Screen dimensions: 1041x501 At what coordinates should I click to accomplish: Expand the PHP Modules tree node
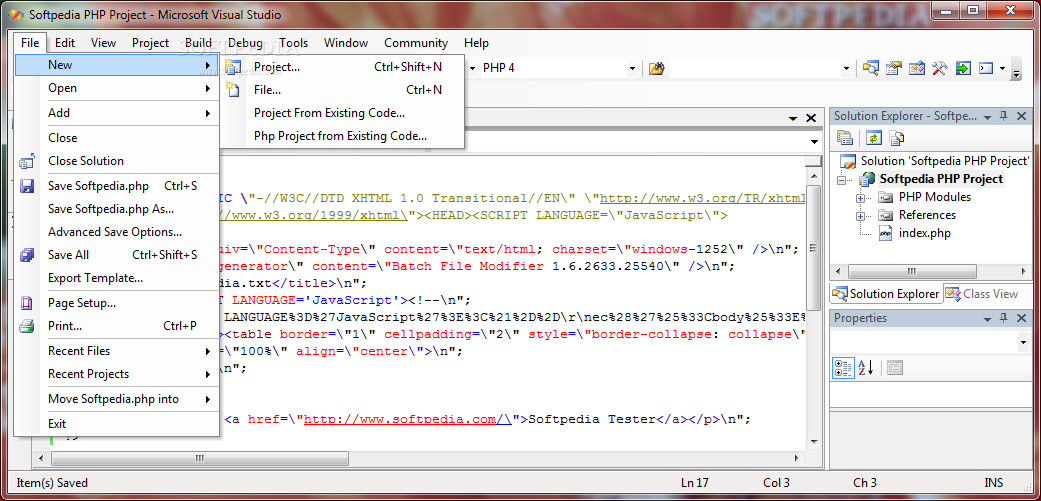click(x=861, y=198)
